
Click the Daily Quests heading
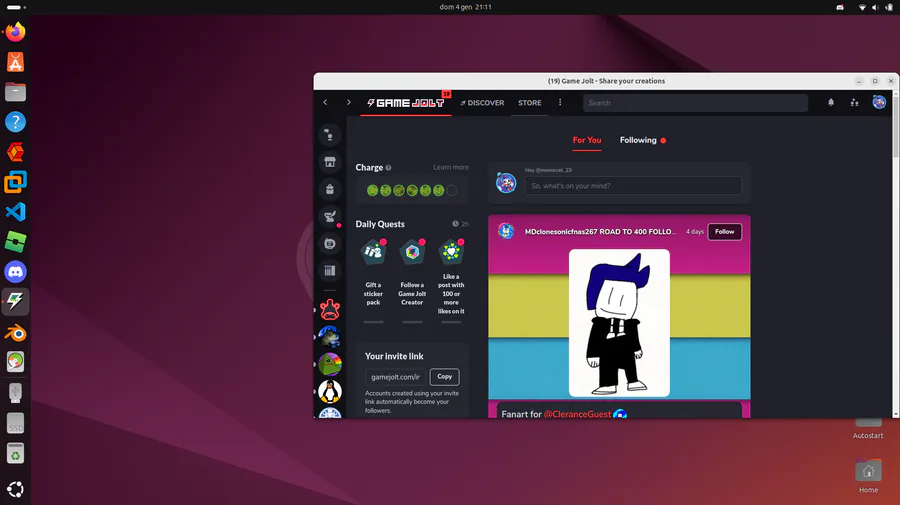[x=380, y=224]
